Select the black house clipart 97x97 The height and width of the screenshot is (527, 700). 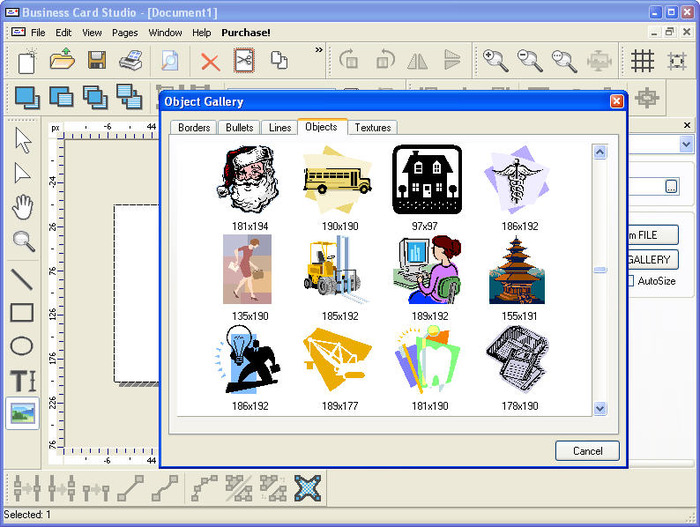pyautogui.click(x=427, y=180)
